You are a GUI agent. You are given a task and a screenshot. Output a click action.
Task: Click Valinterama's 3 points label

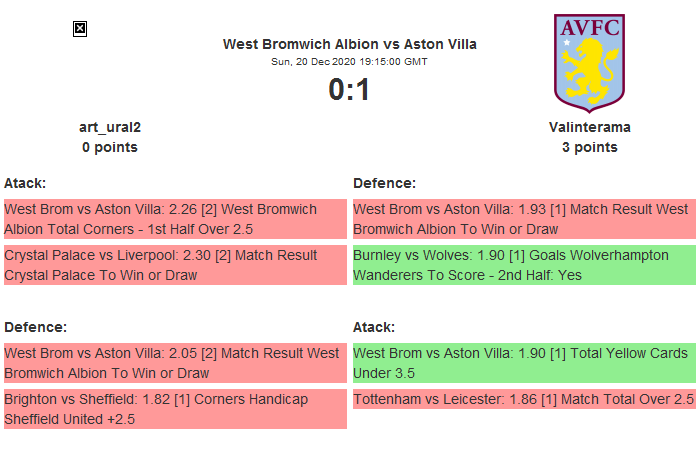(x=589, y=147)
